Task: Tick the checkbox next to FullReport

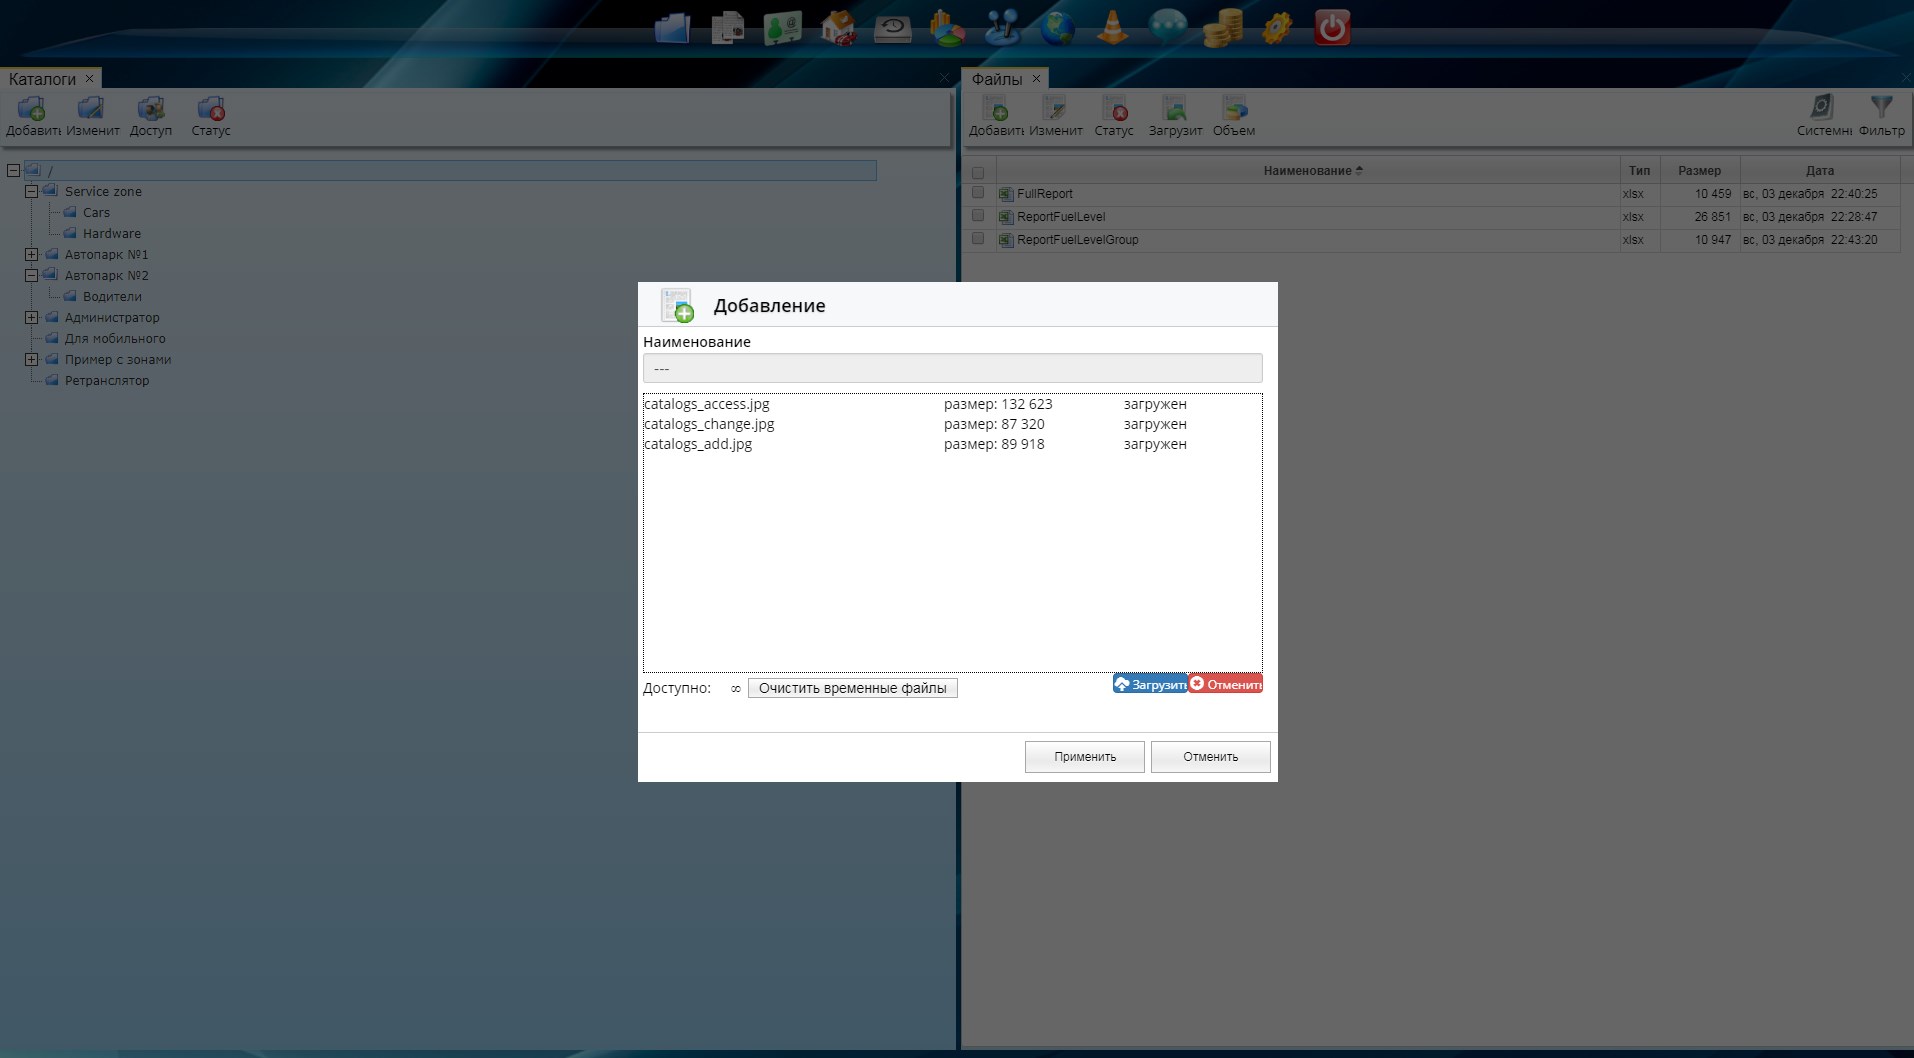Action: (978, 193)
